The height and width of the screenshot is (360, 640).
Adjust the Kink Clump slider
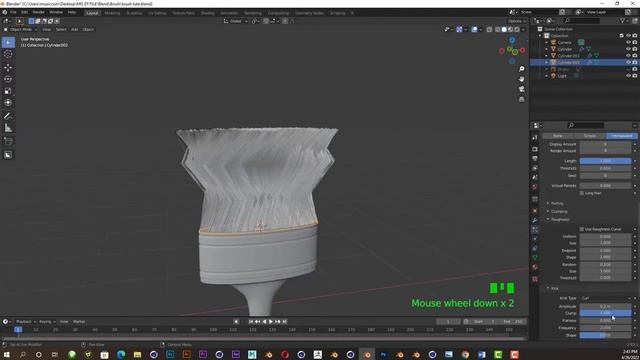[605, 313]
